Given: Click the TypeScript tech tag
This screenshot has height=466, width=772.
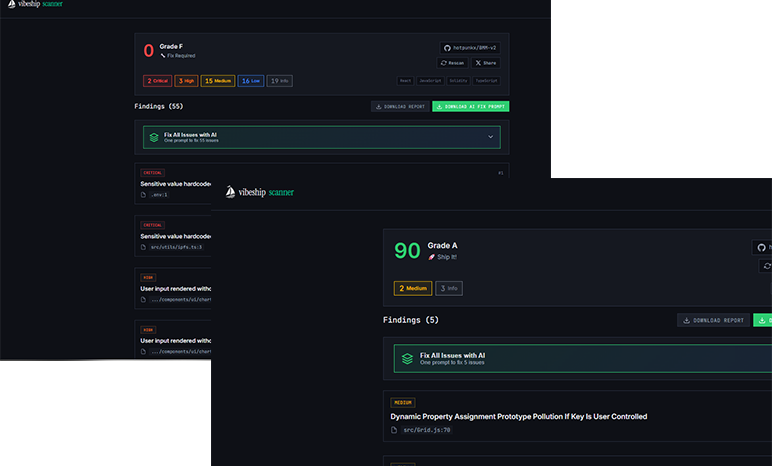Looking at the screenshot, I should pos(486,81).
